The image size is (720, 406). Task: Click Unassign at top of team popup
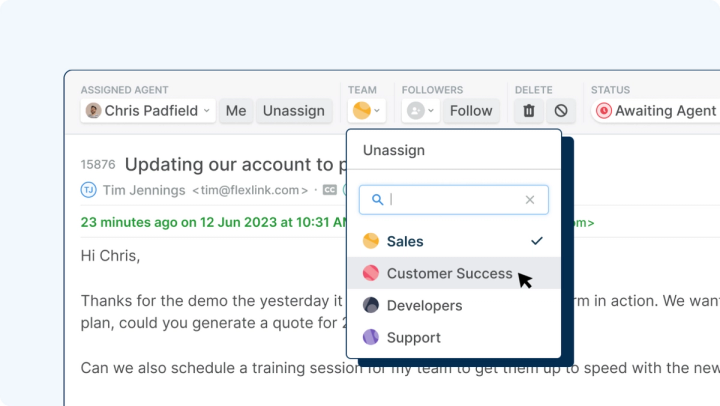pos(394,150)
